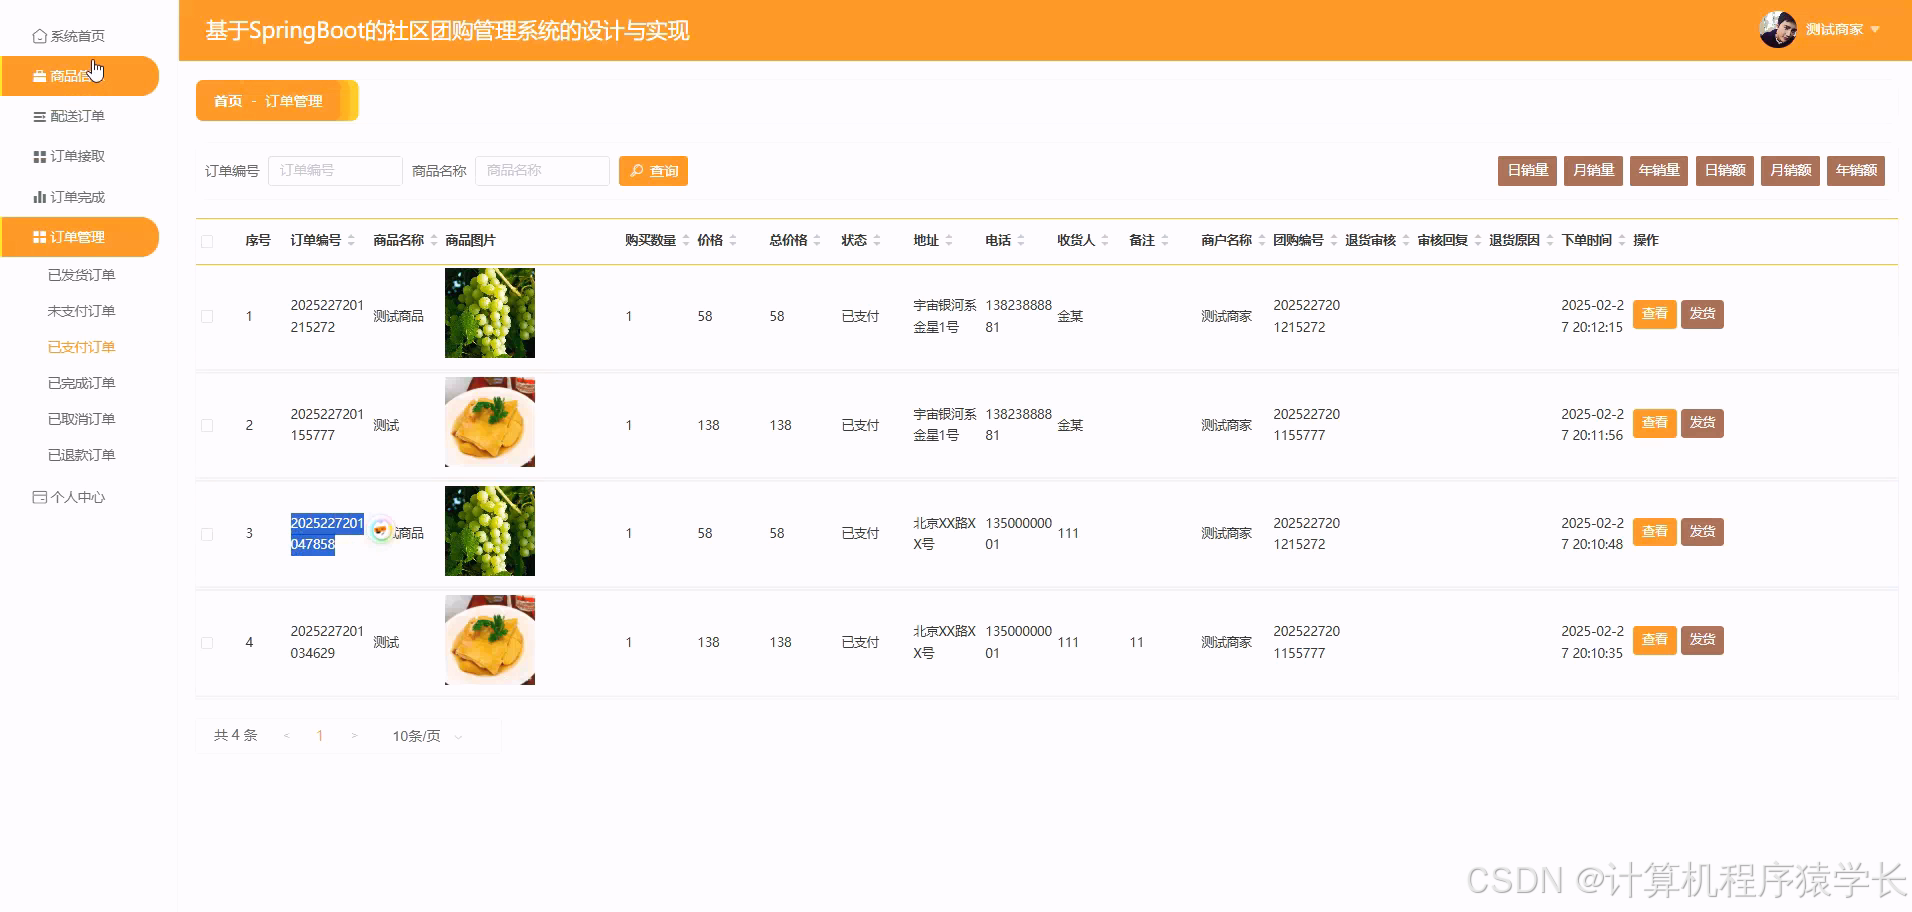1912x912 pixels.
Task: Sort by 收货人 column arrows
Action: [x=1105, y=240]
